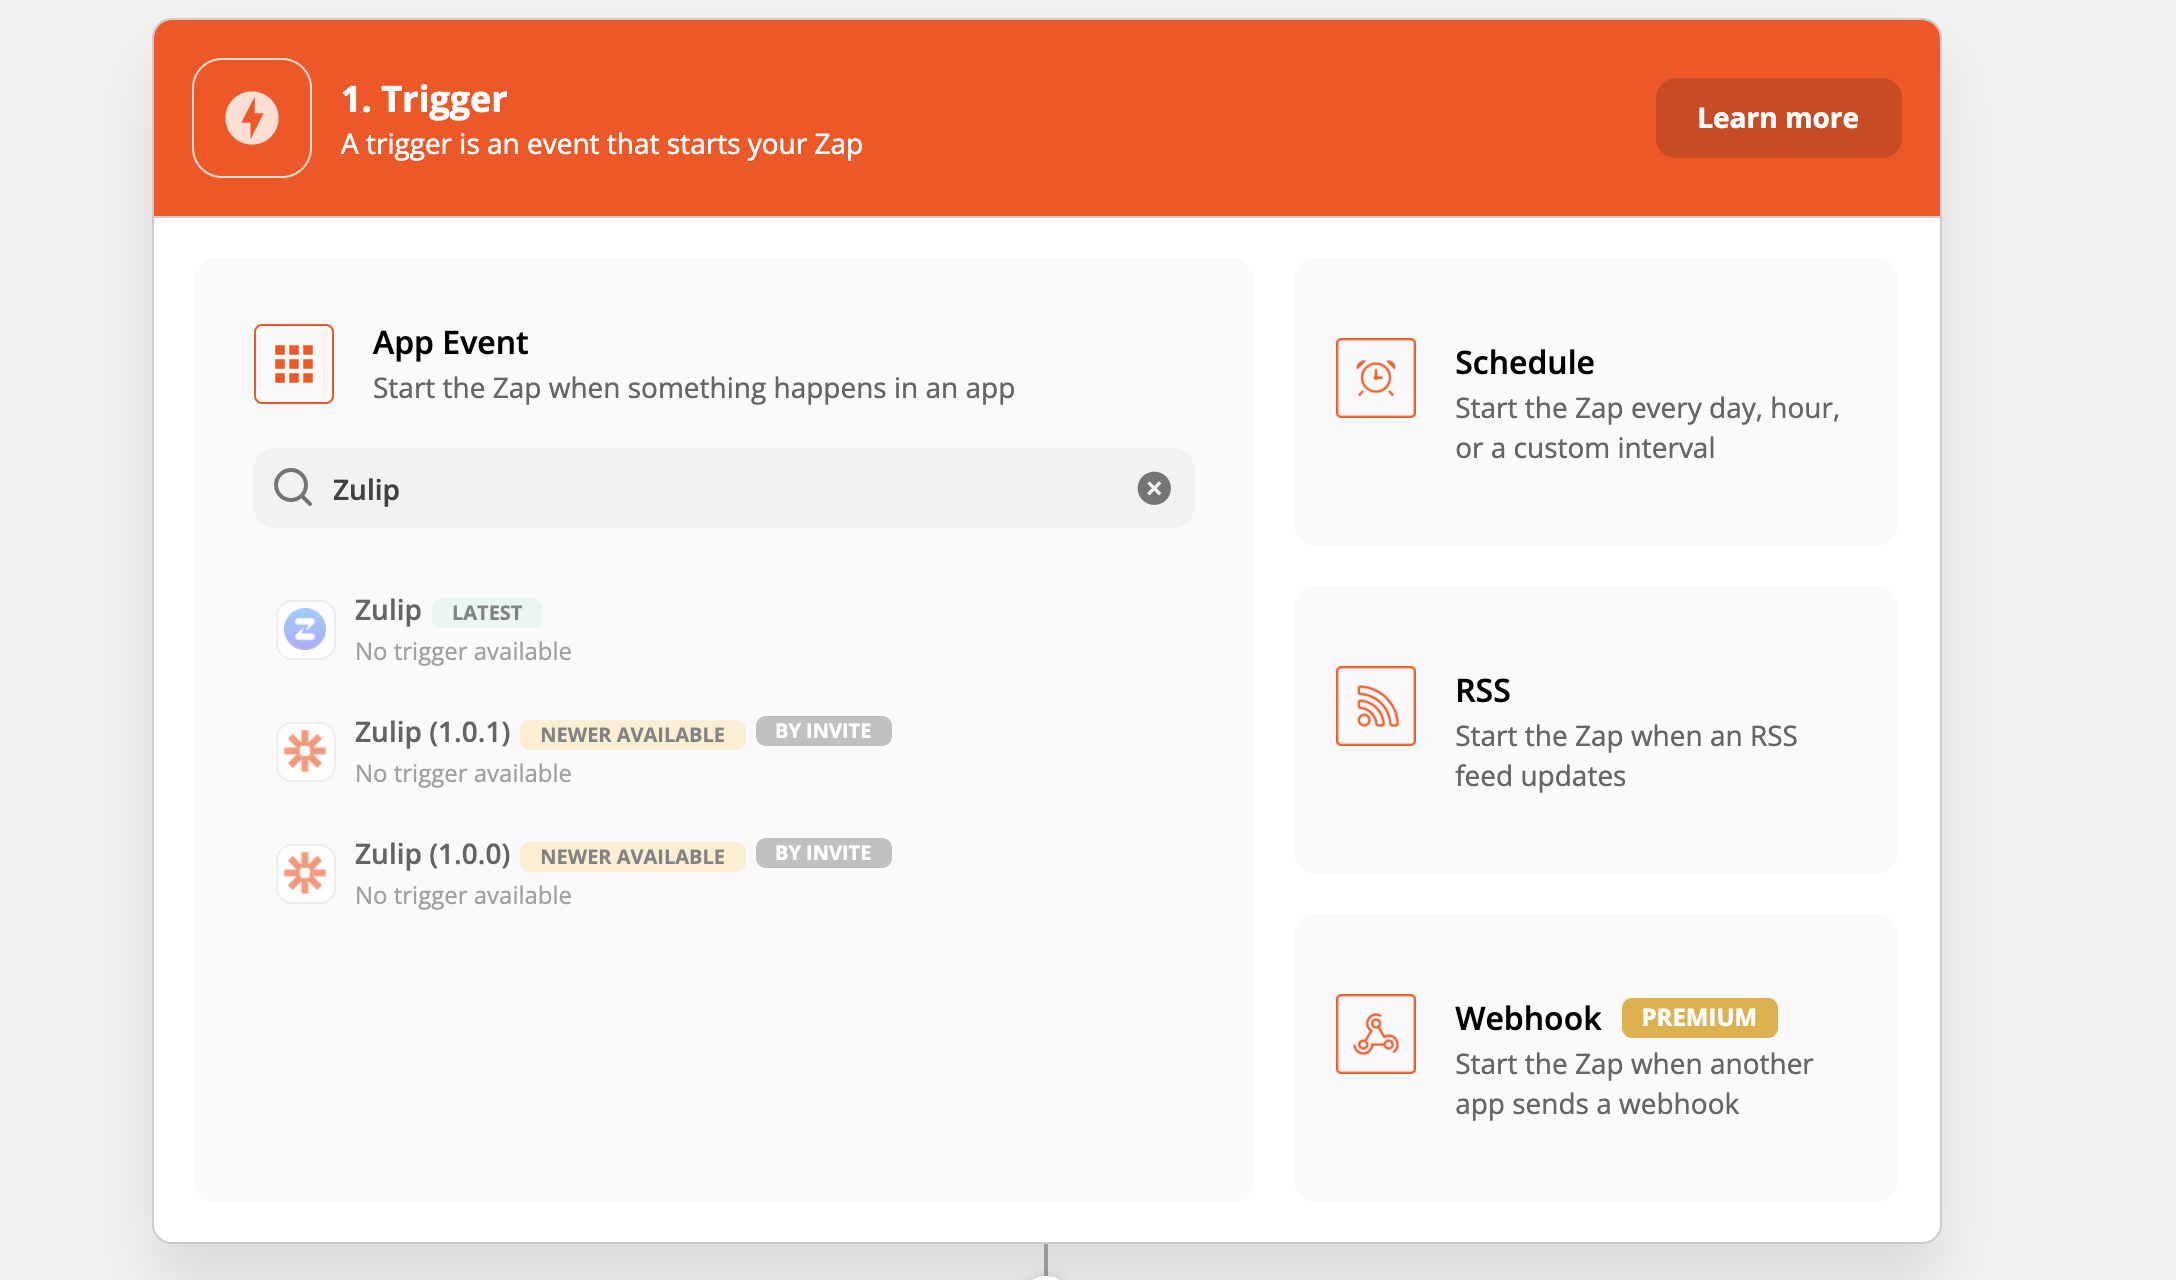
Task: Click the magnifying glass search icon
Action: pos(293,488)
